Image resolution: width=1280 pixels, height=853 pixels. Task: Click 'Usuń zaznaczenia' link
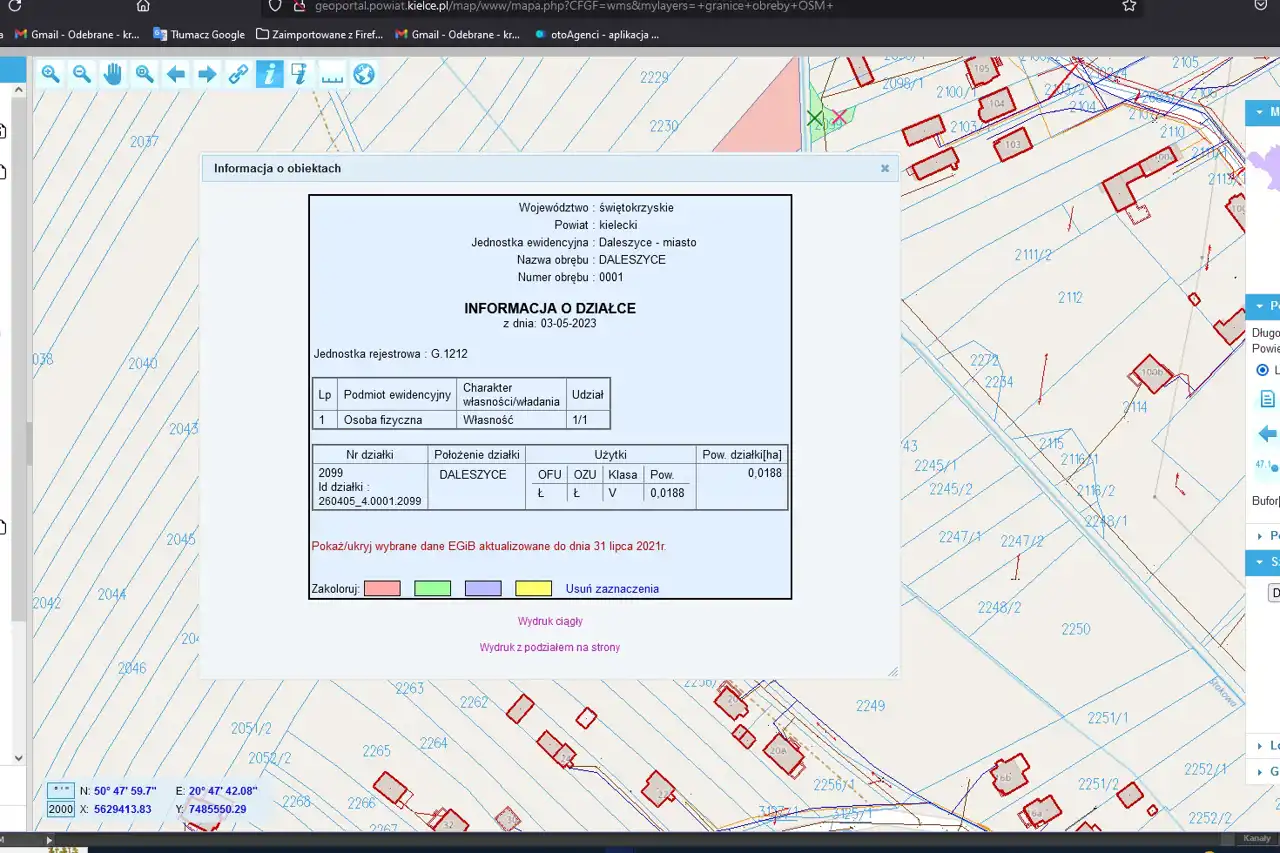tap(612, 589)
